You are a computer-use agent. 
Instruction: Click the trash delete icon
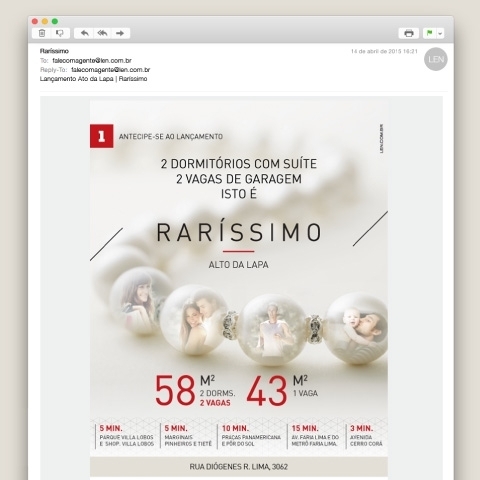tap(42, 33)
